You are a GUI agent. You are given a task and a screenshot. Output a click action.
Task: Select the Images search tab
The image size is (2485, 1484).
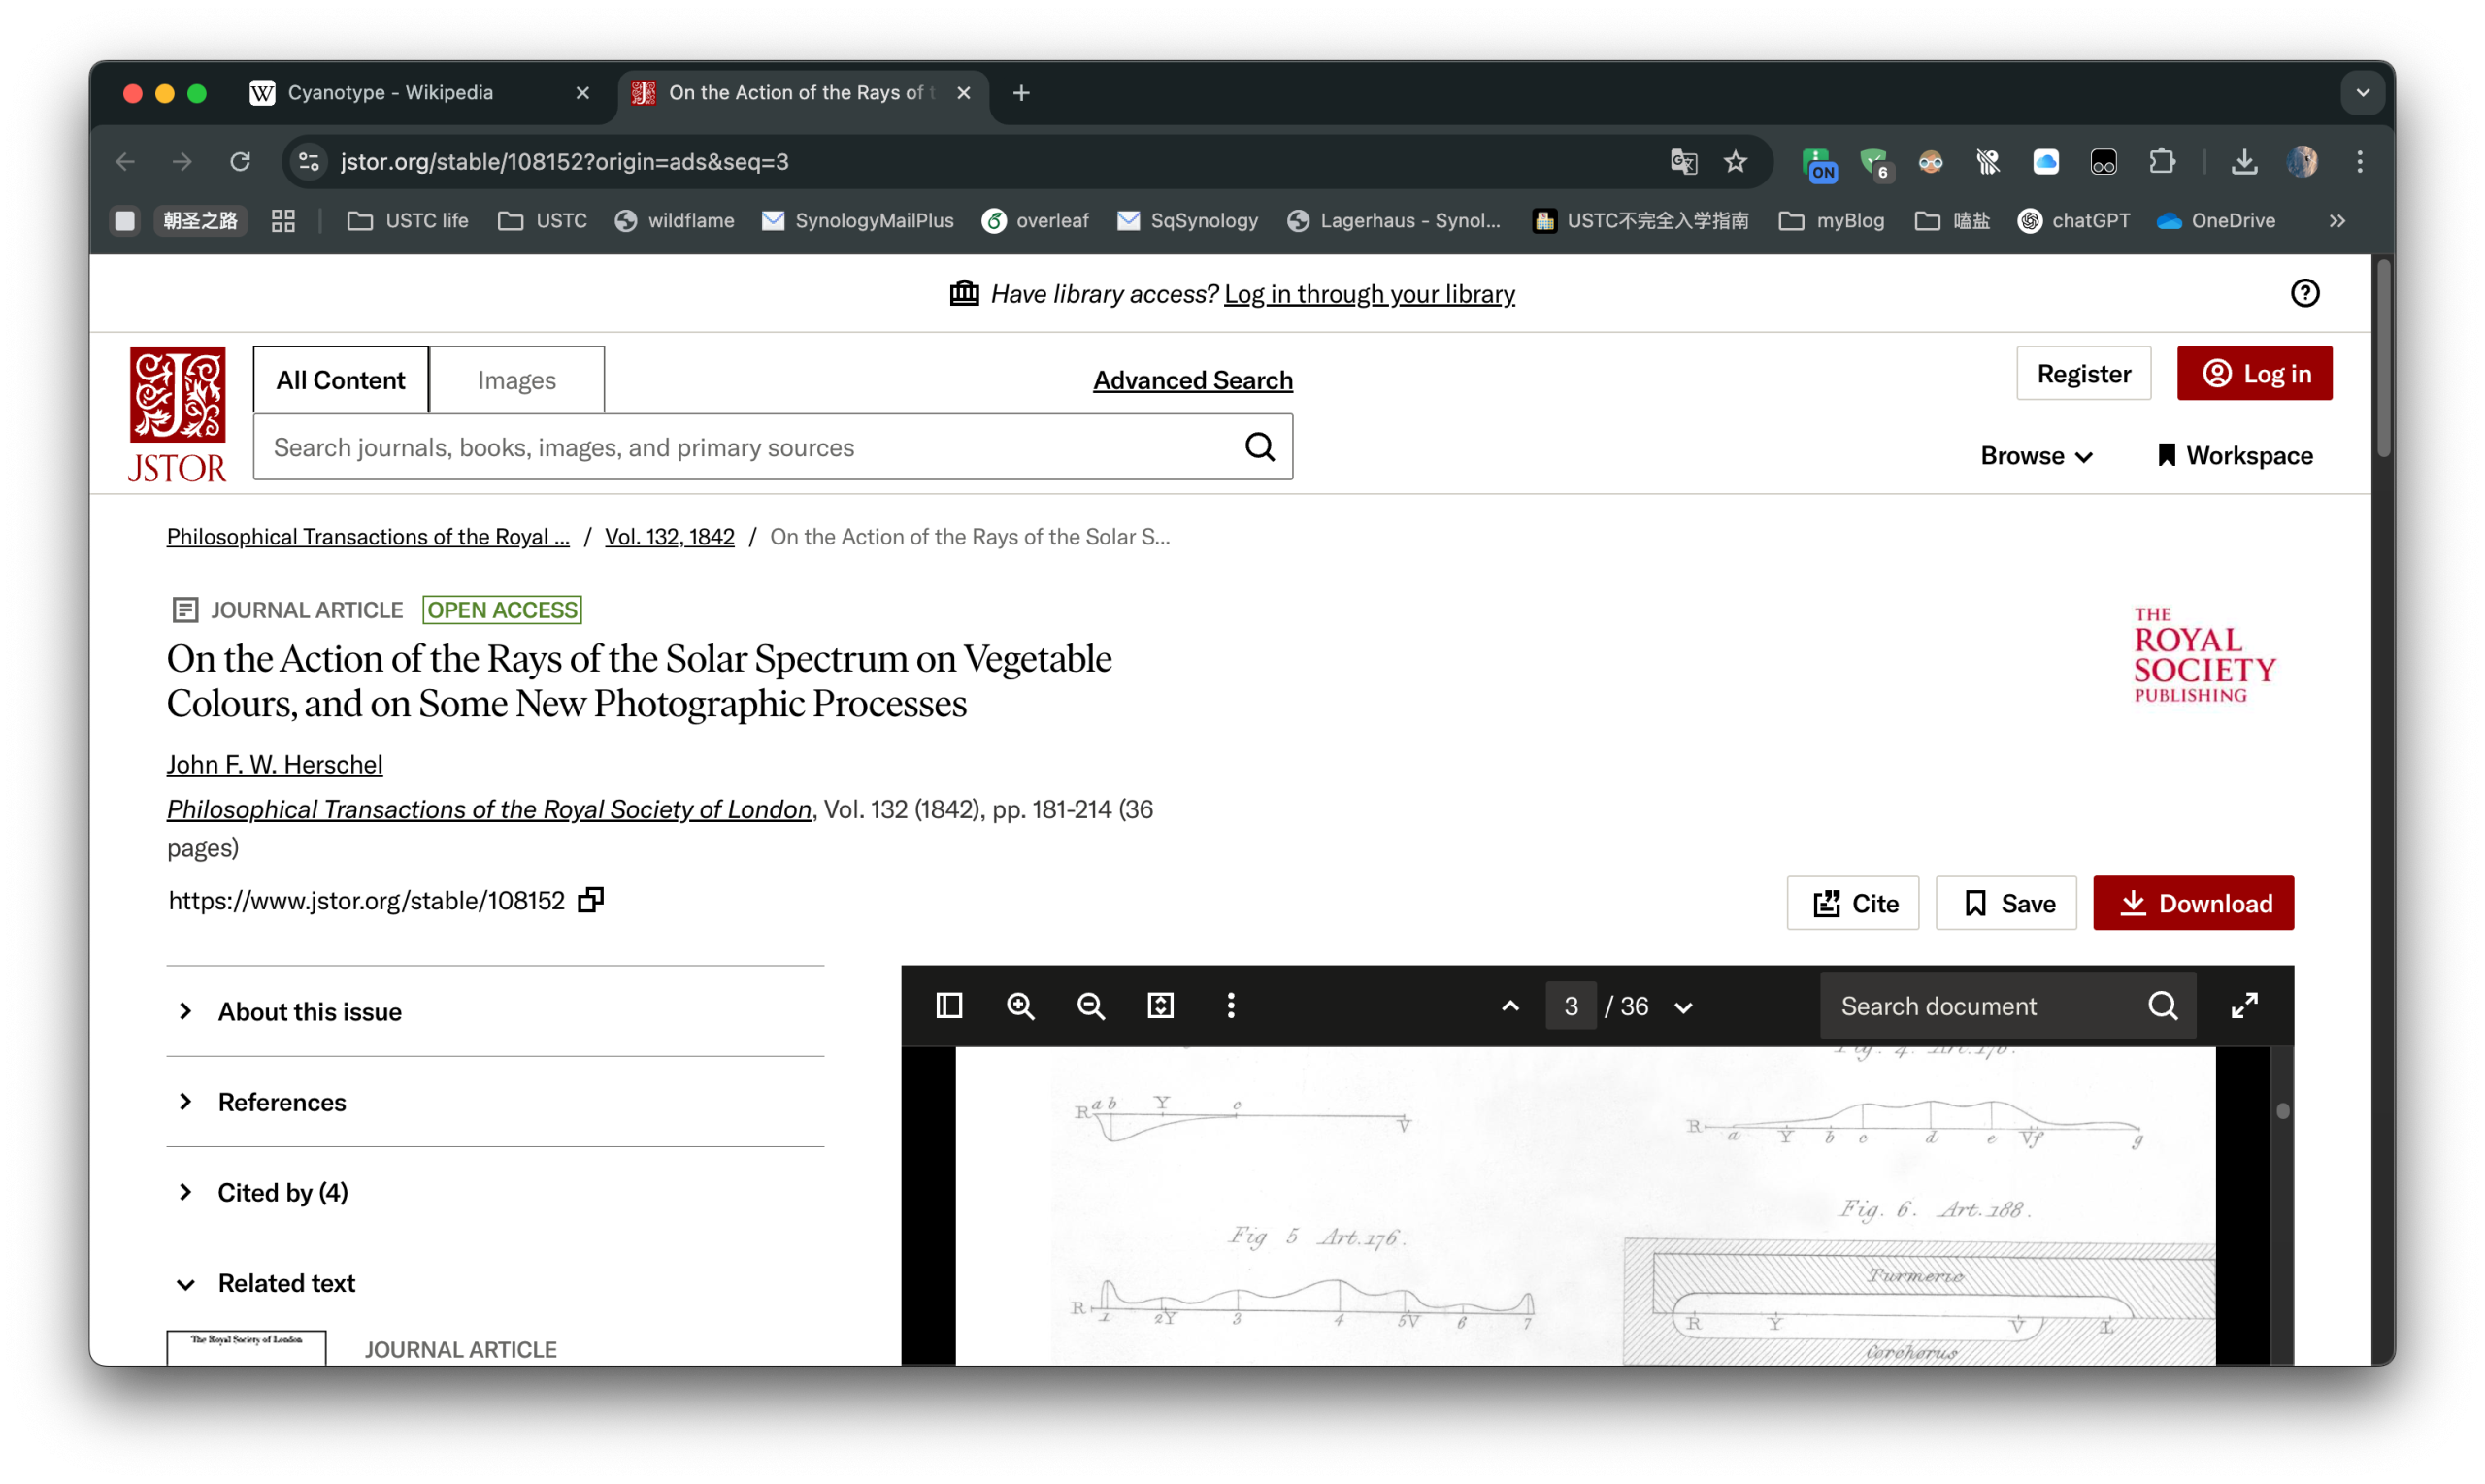pyautogui.click(x=516, y=380)
